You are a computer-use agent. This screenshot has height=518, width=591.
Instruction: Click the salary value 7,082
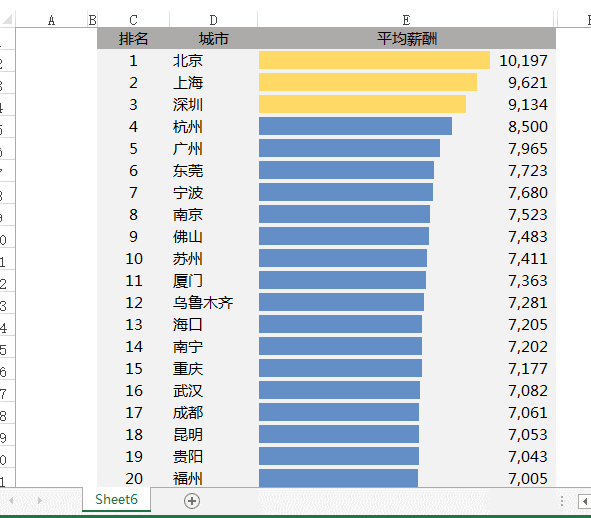click(x=527, y=390)
